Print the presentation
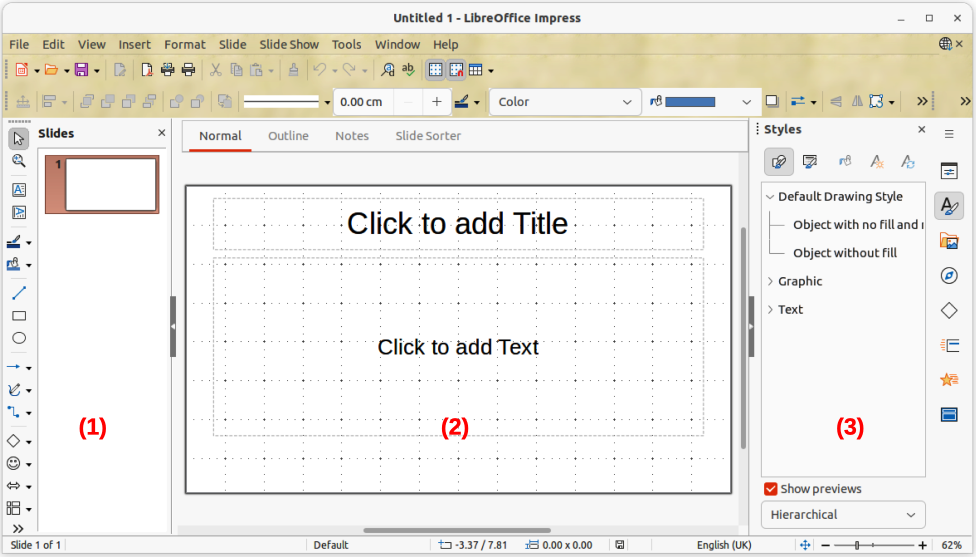The image size is (976, 557). point(189,70)
